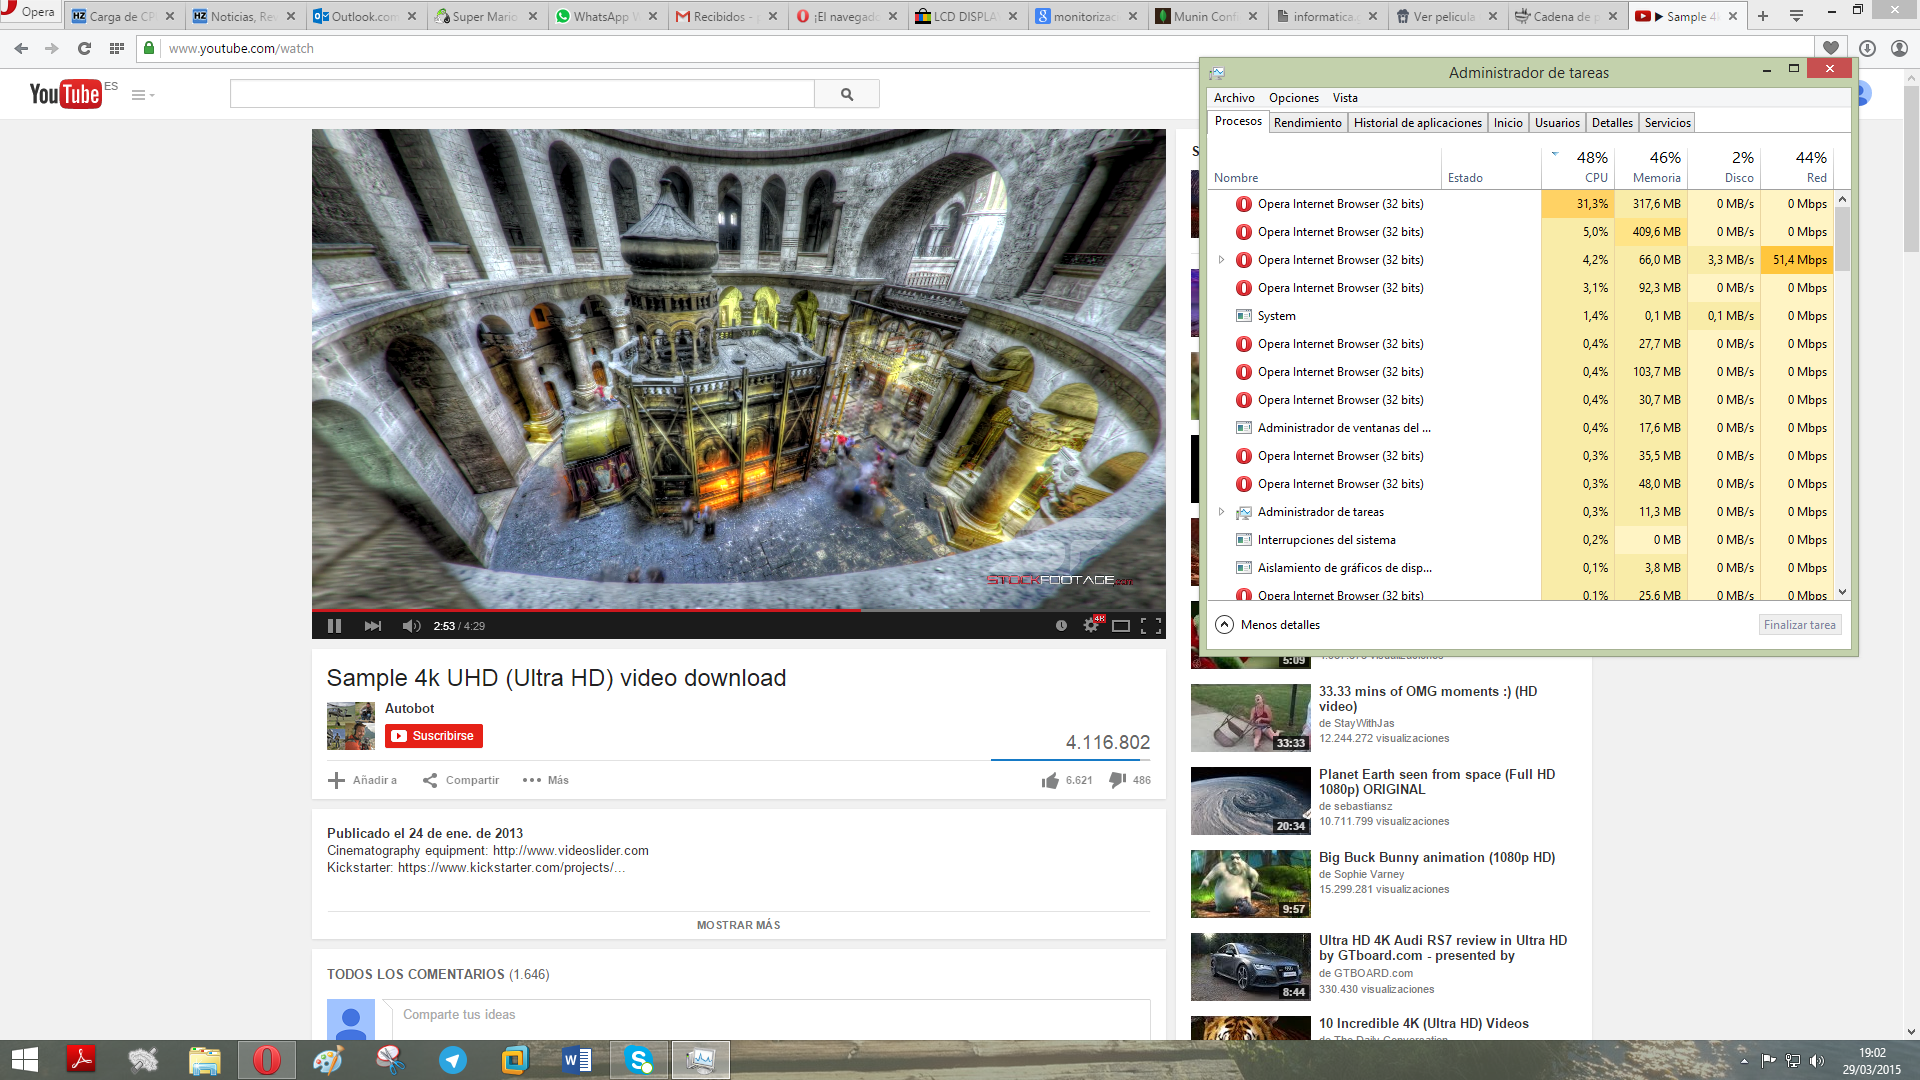The image size is (1920, 1080).
Task: Switch to Detalles tab
Action: (x=1612, y=123)
